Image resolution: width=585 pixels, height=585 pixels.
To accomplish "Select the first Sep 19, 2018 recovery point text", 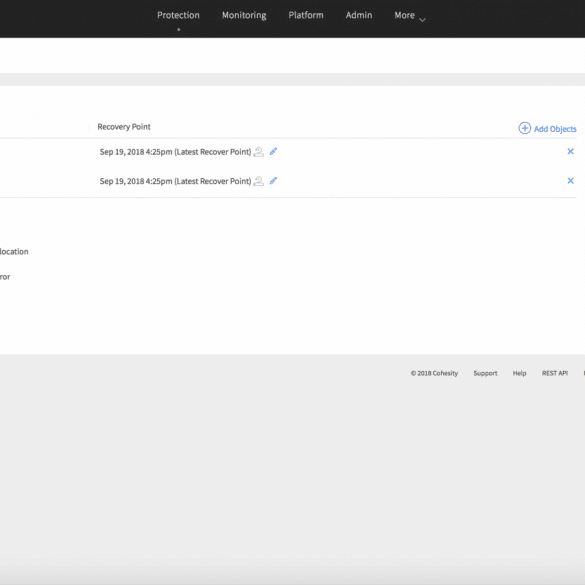I will point(175,152).
